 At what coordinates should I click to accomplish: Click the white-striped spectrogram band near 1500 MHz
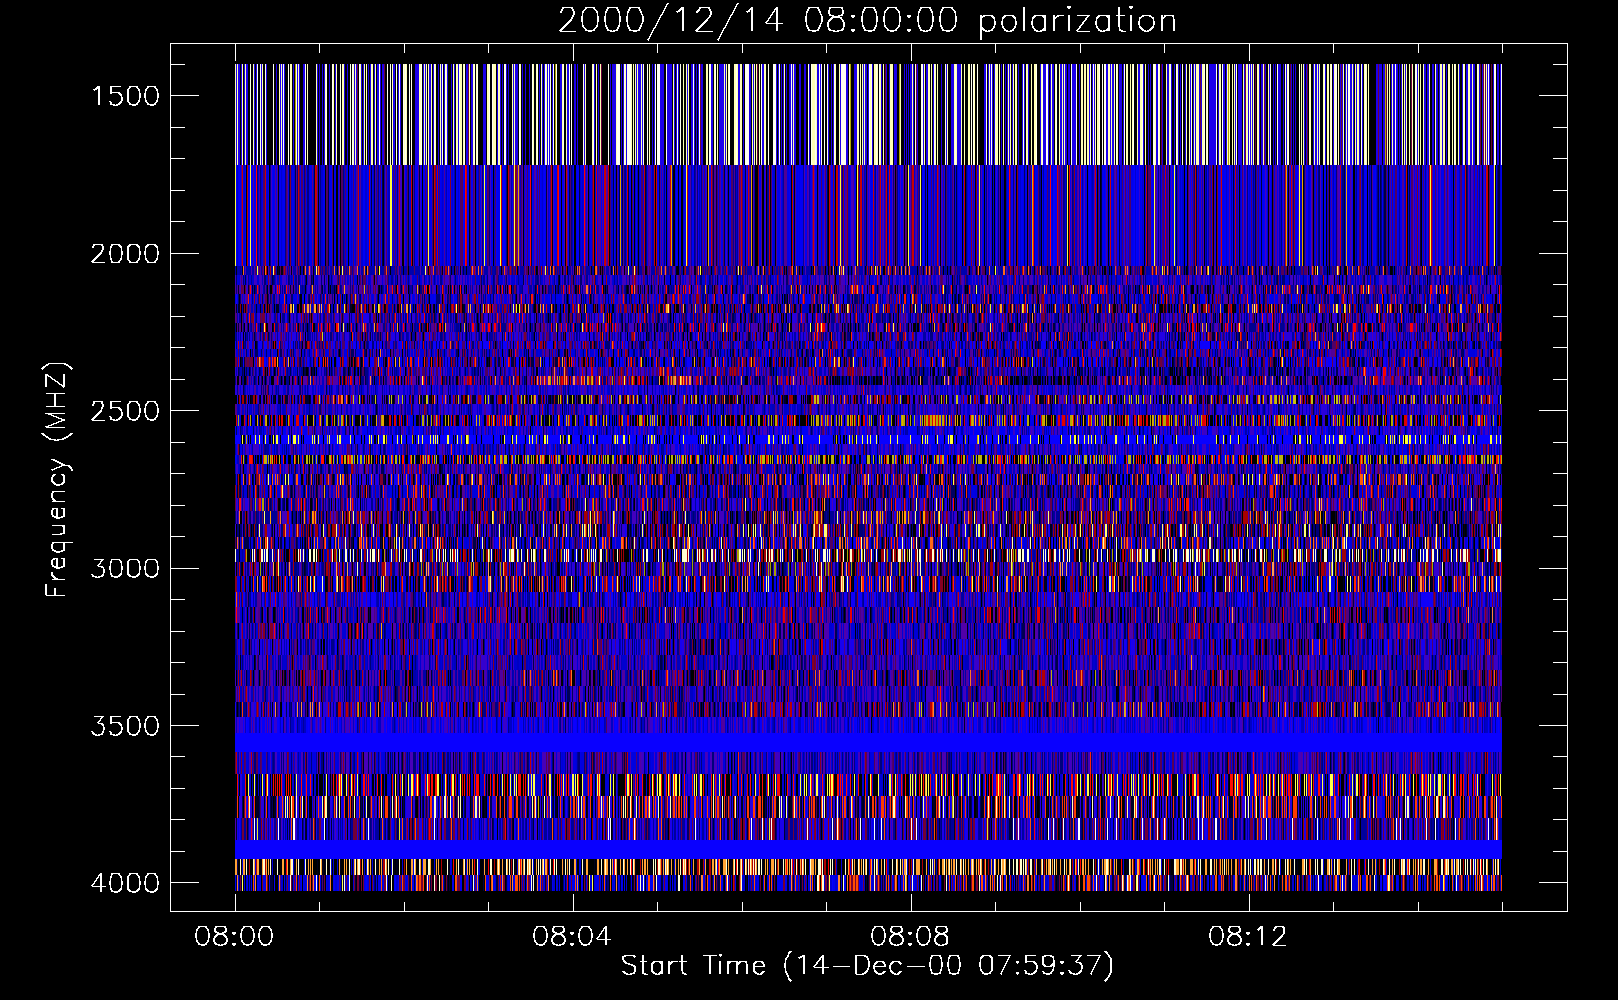pos(868,114)
